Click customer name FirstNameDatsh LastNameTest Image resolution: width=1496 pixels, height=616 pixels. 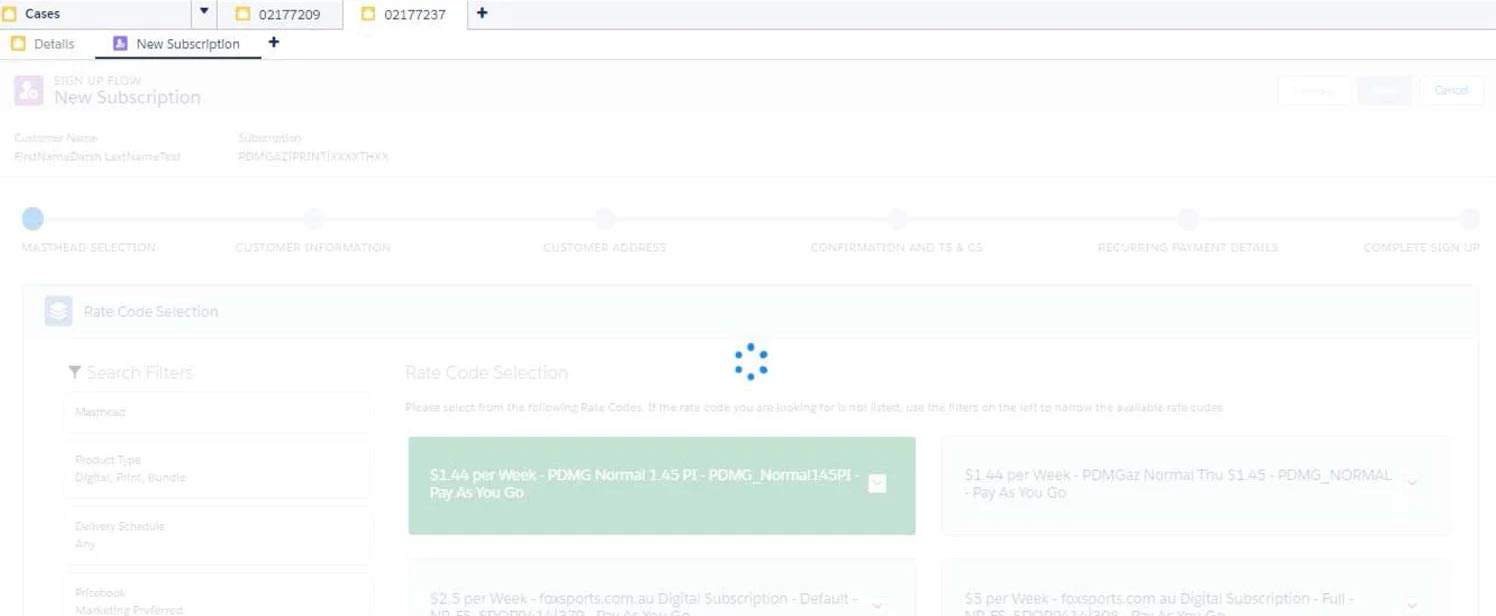[98, 157]
